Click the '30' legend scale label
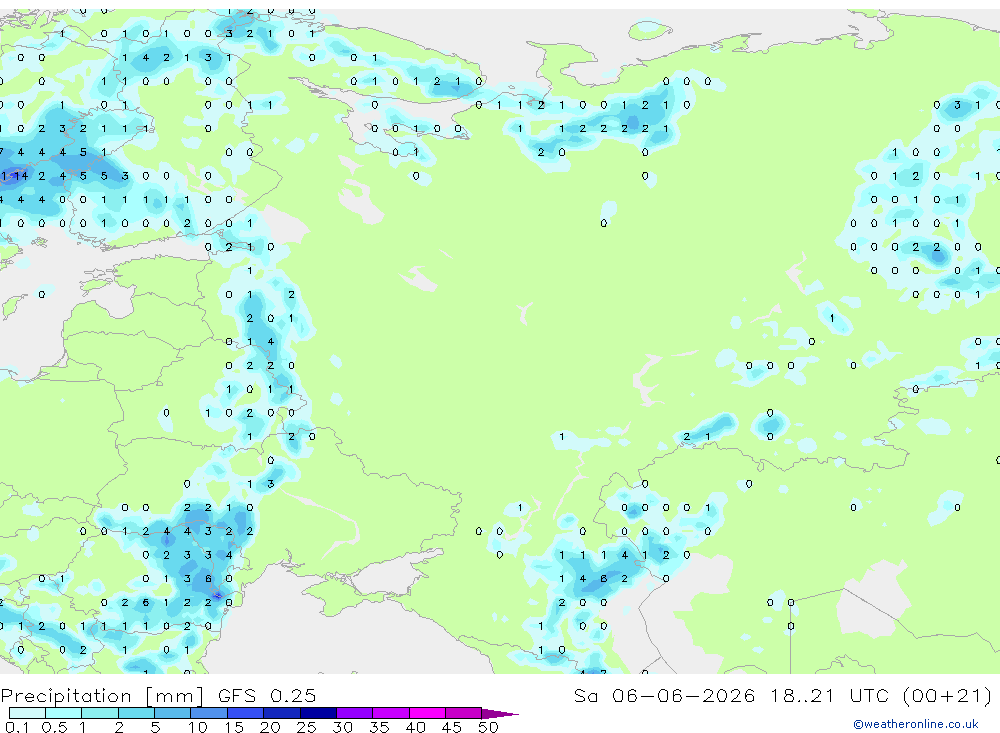1000x733 pixels. pos(343,727)
